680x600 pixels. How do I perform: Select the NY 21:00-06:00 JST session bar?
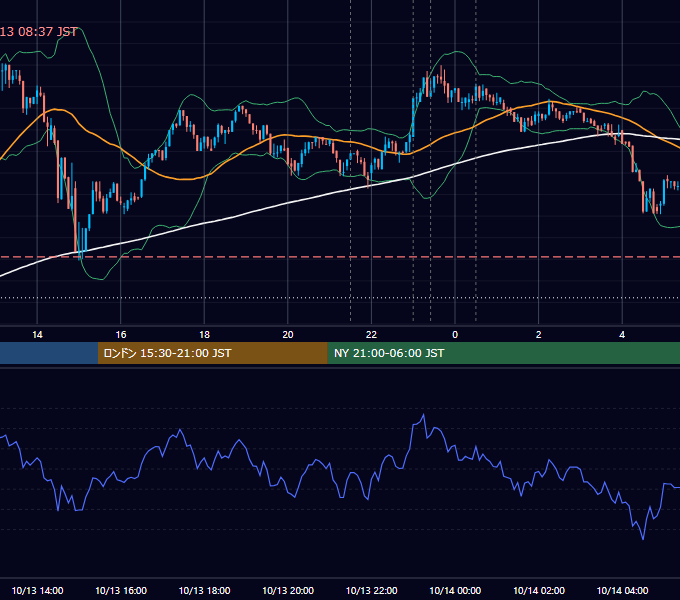click(503, 353)
